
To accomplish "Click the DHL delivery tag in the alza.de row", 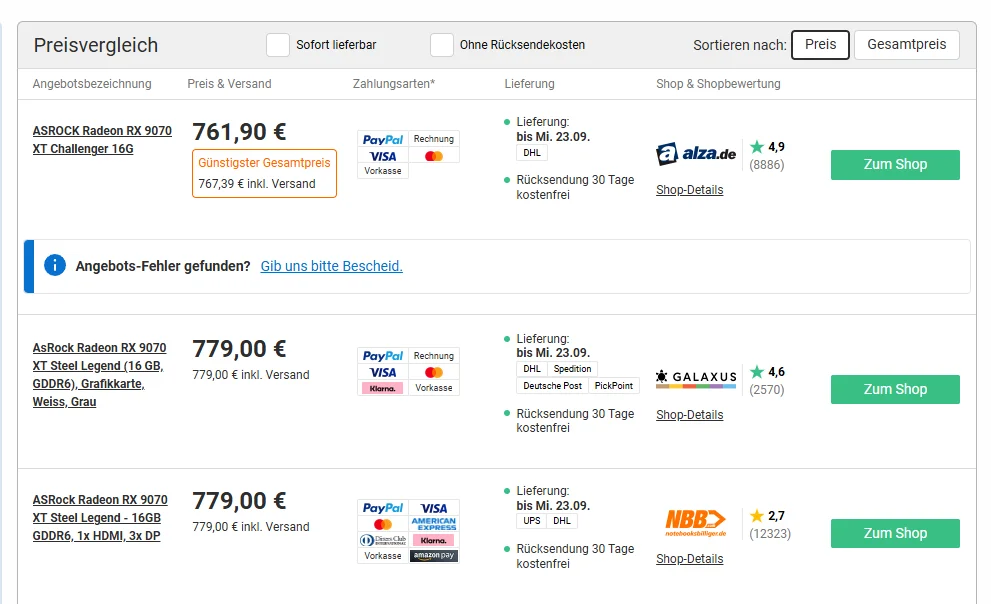I will pos(532,152).
